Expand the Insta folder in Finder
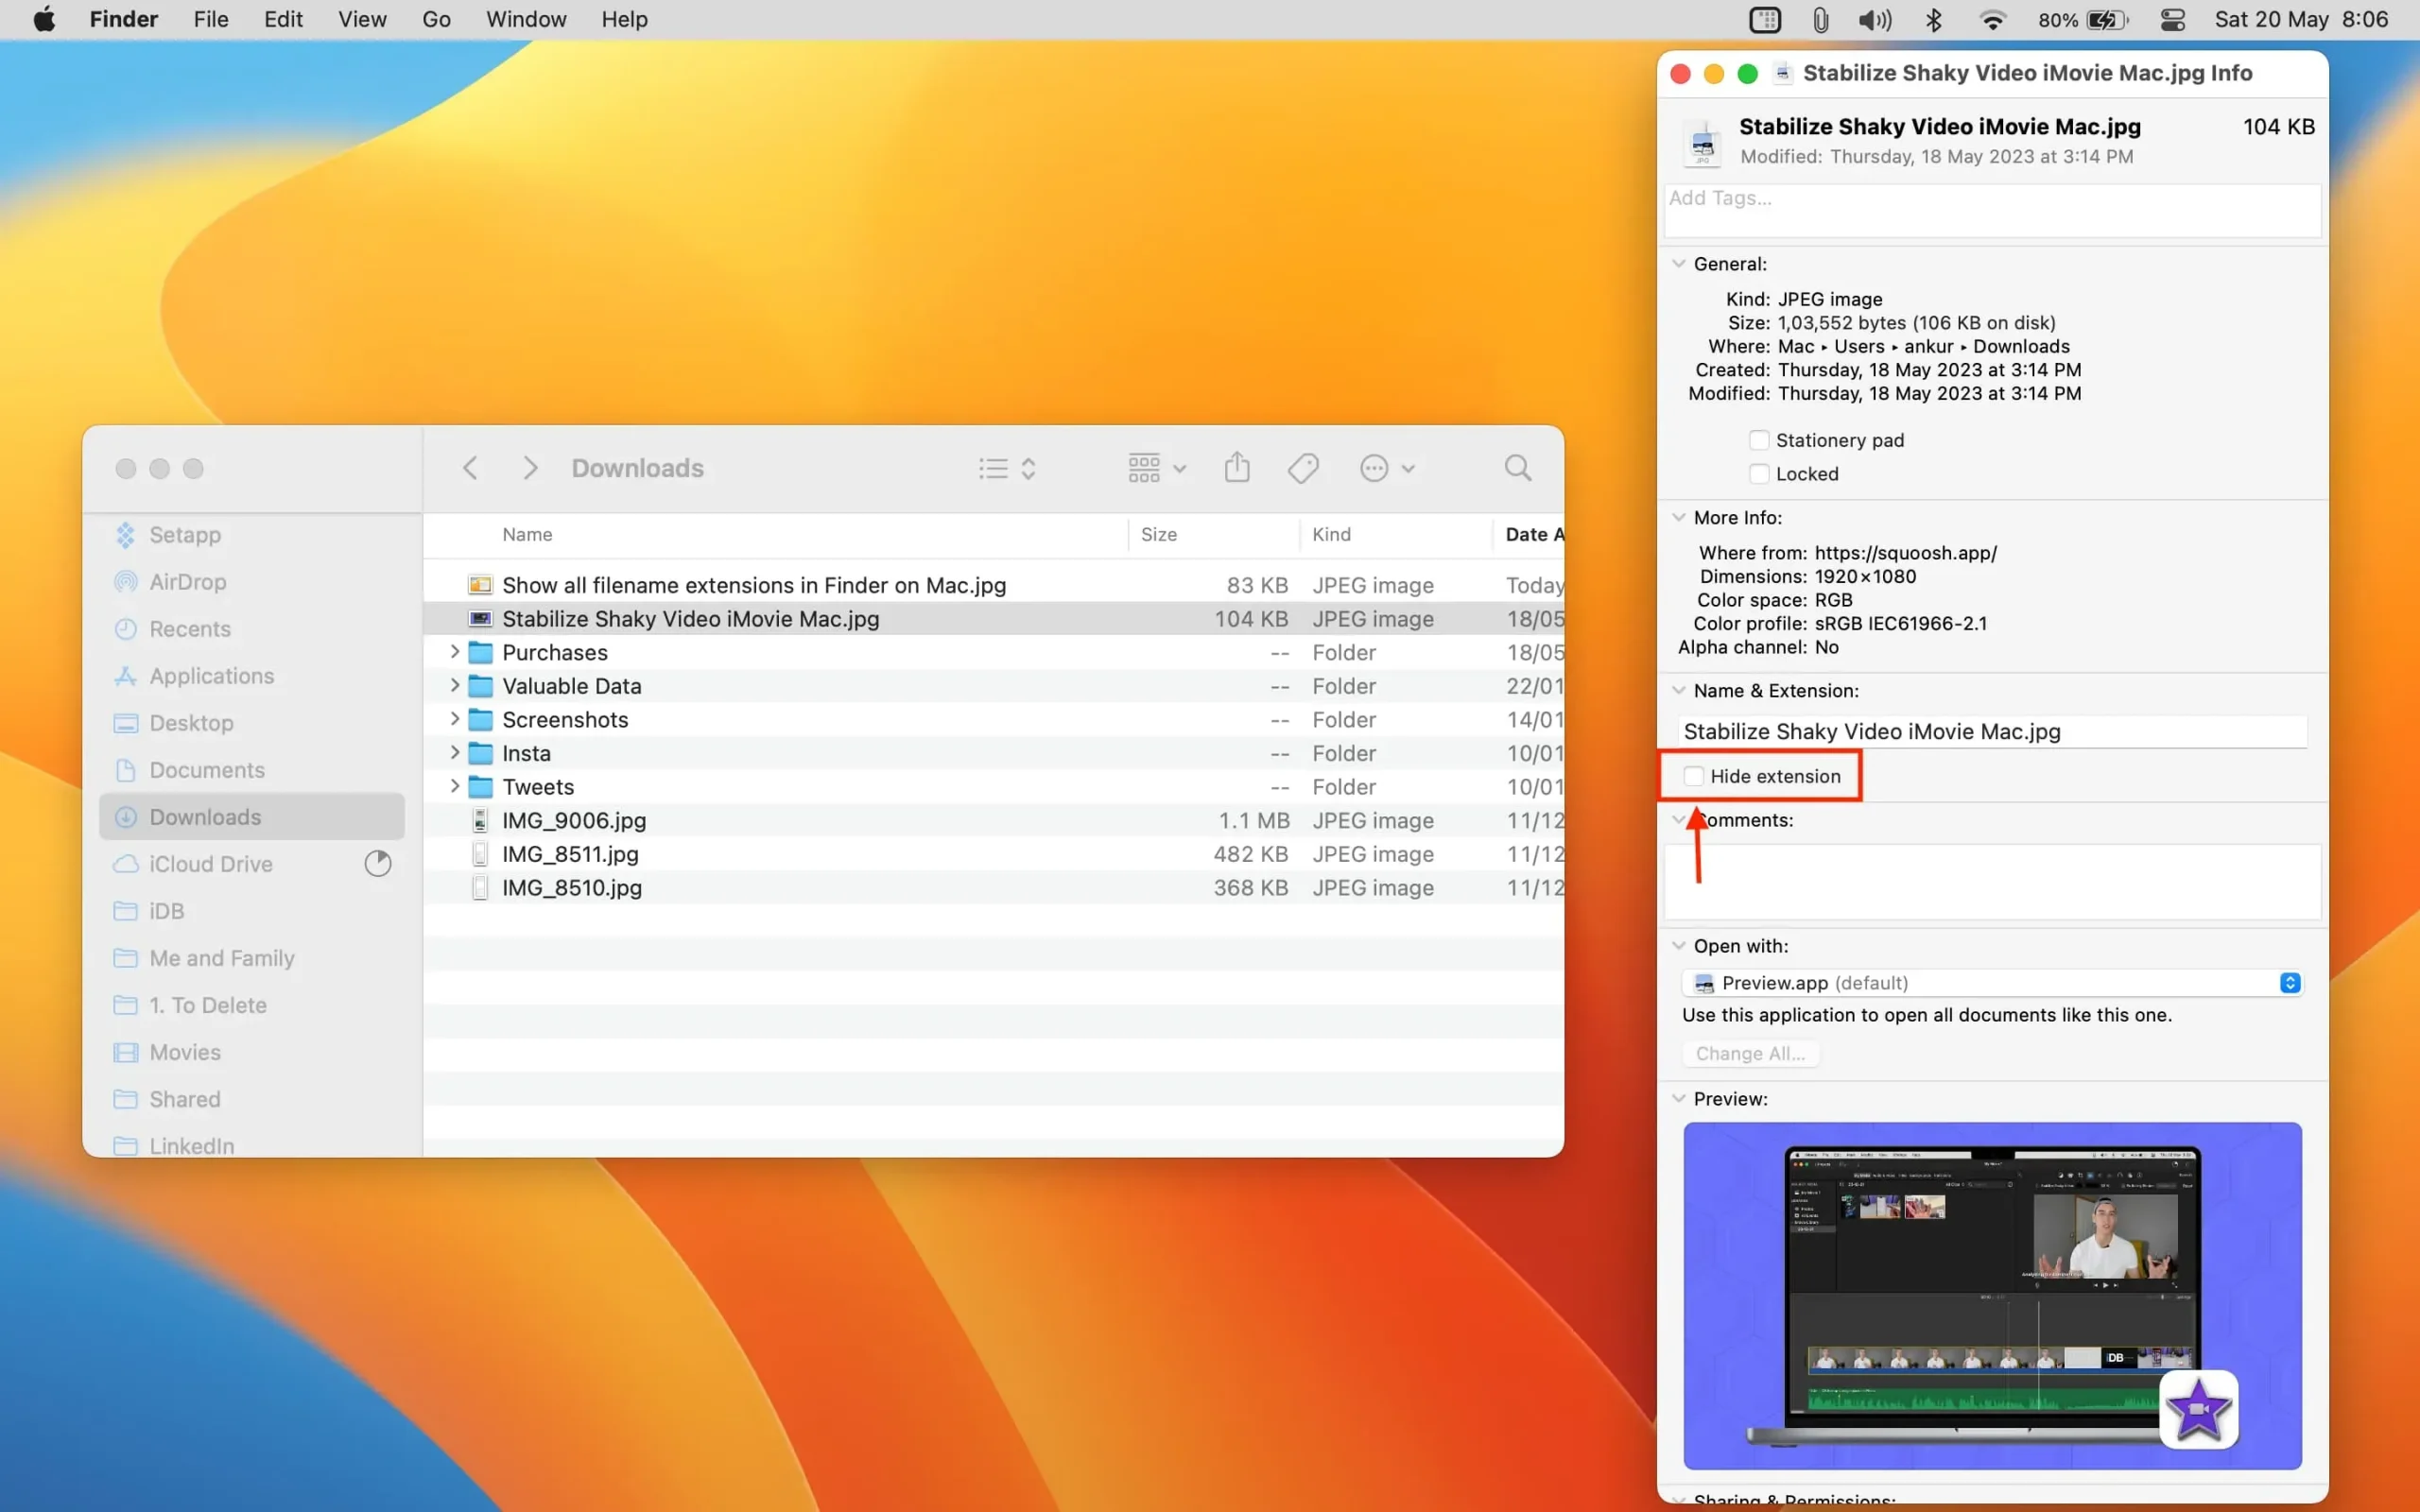Screen dimensions: 2420x1512 point(453,752)
